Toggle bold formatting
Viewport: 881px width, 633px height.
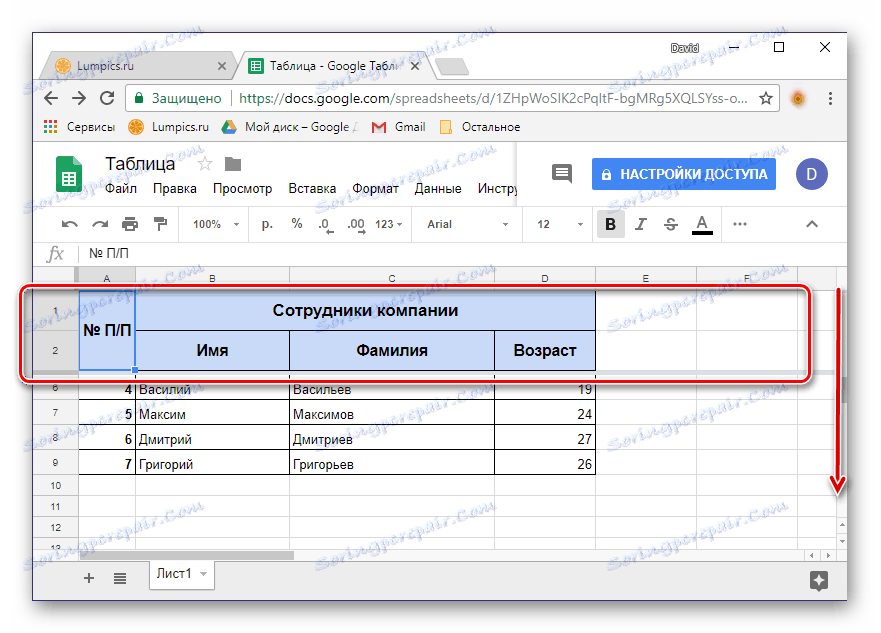610,224
